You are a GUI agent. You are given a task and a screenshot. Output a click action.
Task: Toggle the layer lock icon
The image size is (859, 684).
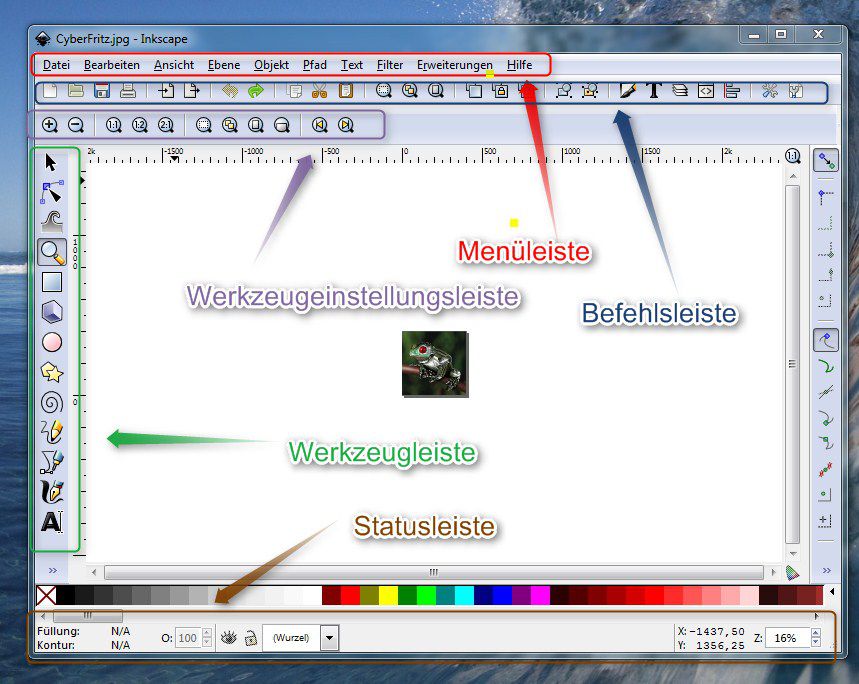tap(249, 636)
